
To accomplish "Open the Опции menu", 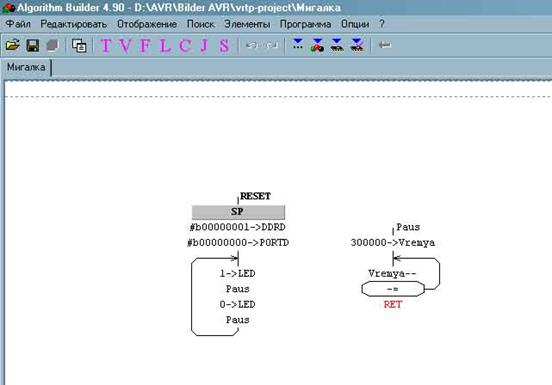I will (x=355, y=24).
